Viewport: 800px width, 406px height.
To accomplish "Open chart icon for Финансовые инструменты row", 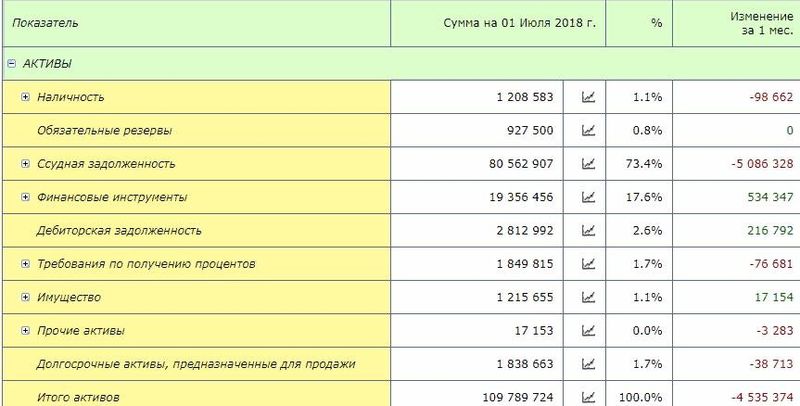I will pyautogui.click(x=588, y=197).
